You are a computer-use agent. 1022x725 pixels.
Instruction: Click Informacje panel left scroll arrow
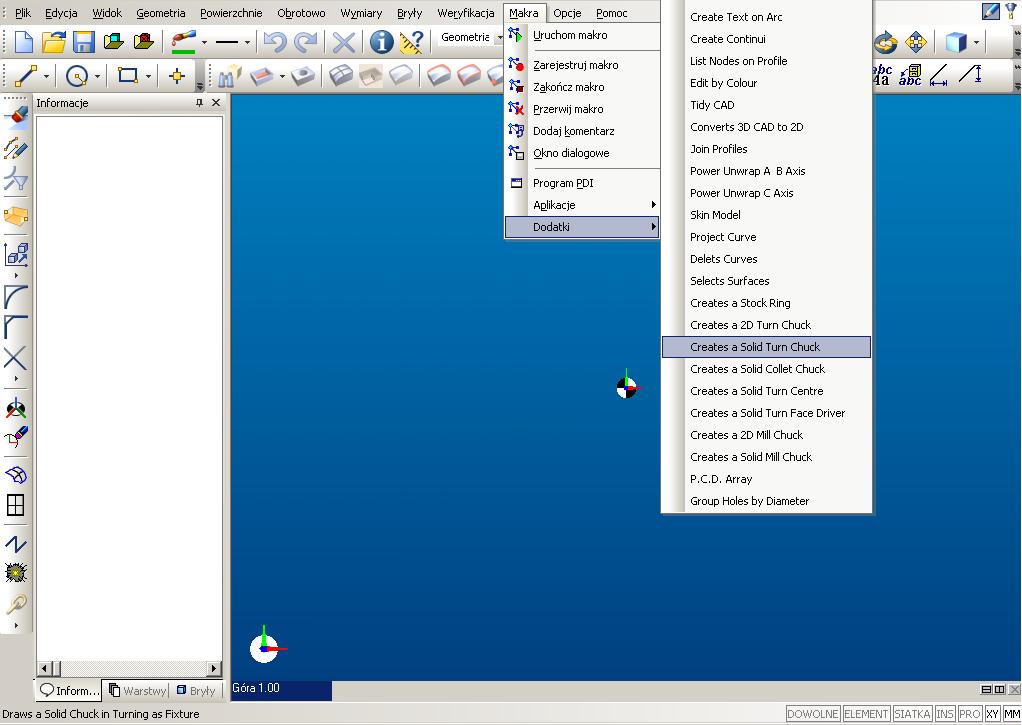(44, 668)
